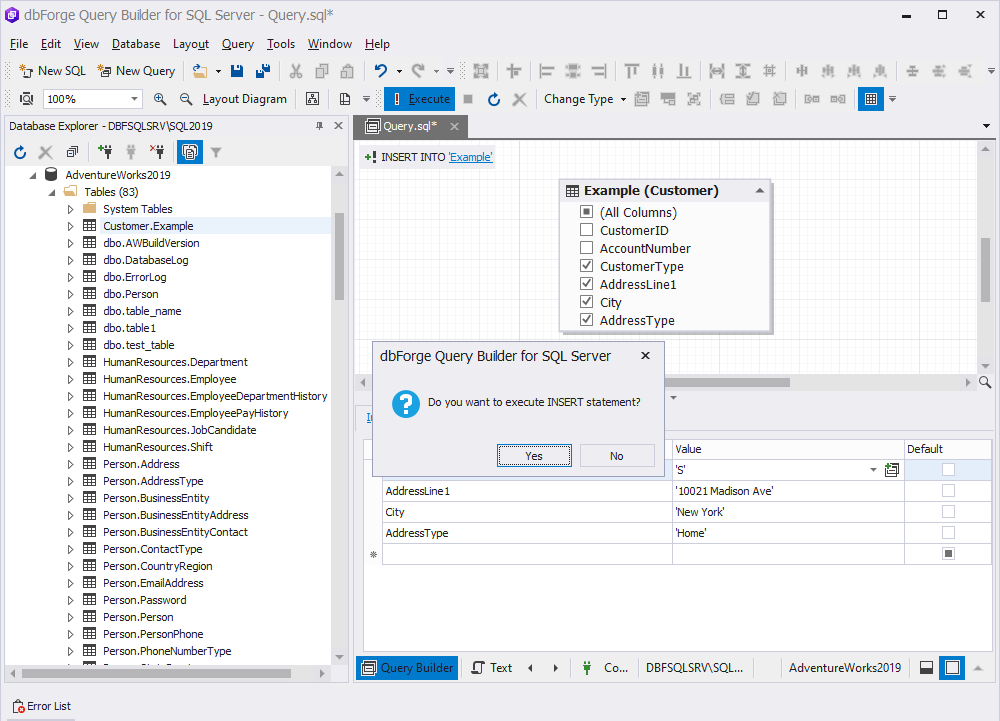
Task: Uncheck the CustomerType column checkbox
Action: pos(586,265)
